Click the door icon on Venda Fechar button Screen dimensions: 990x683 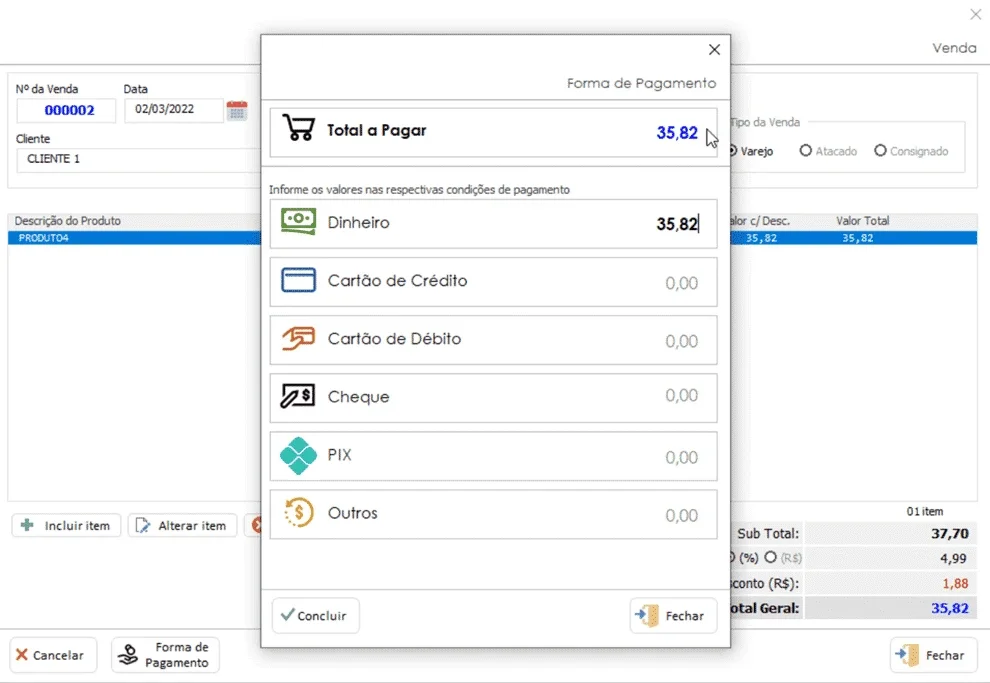tap(907, 655)
